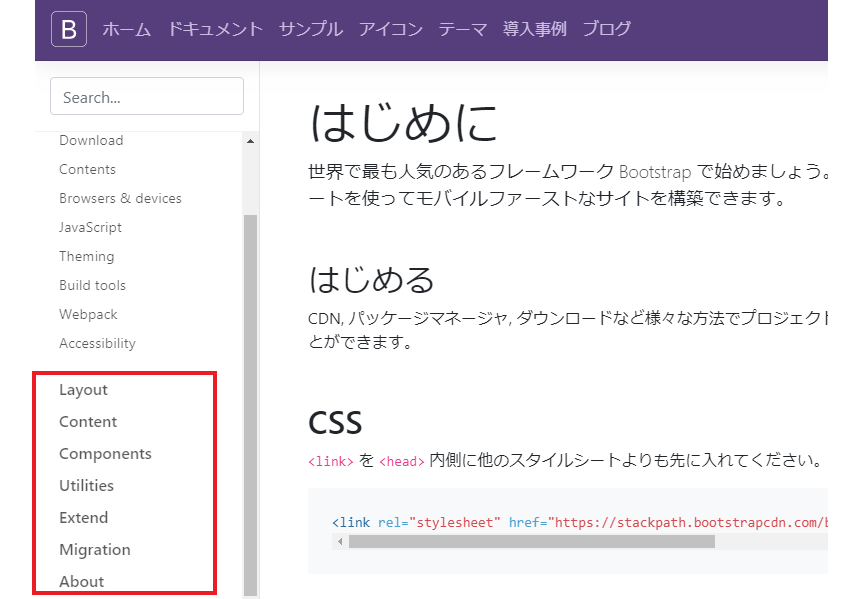Open the Accessibility sidebar link
The image size is (862, 599).
(x=97, y=343)
